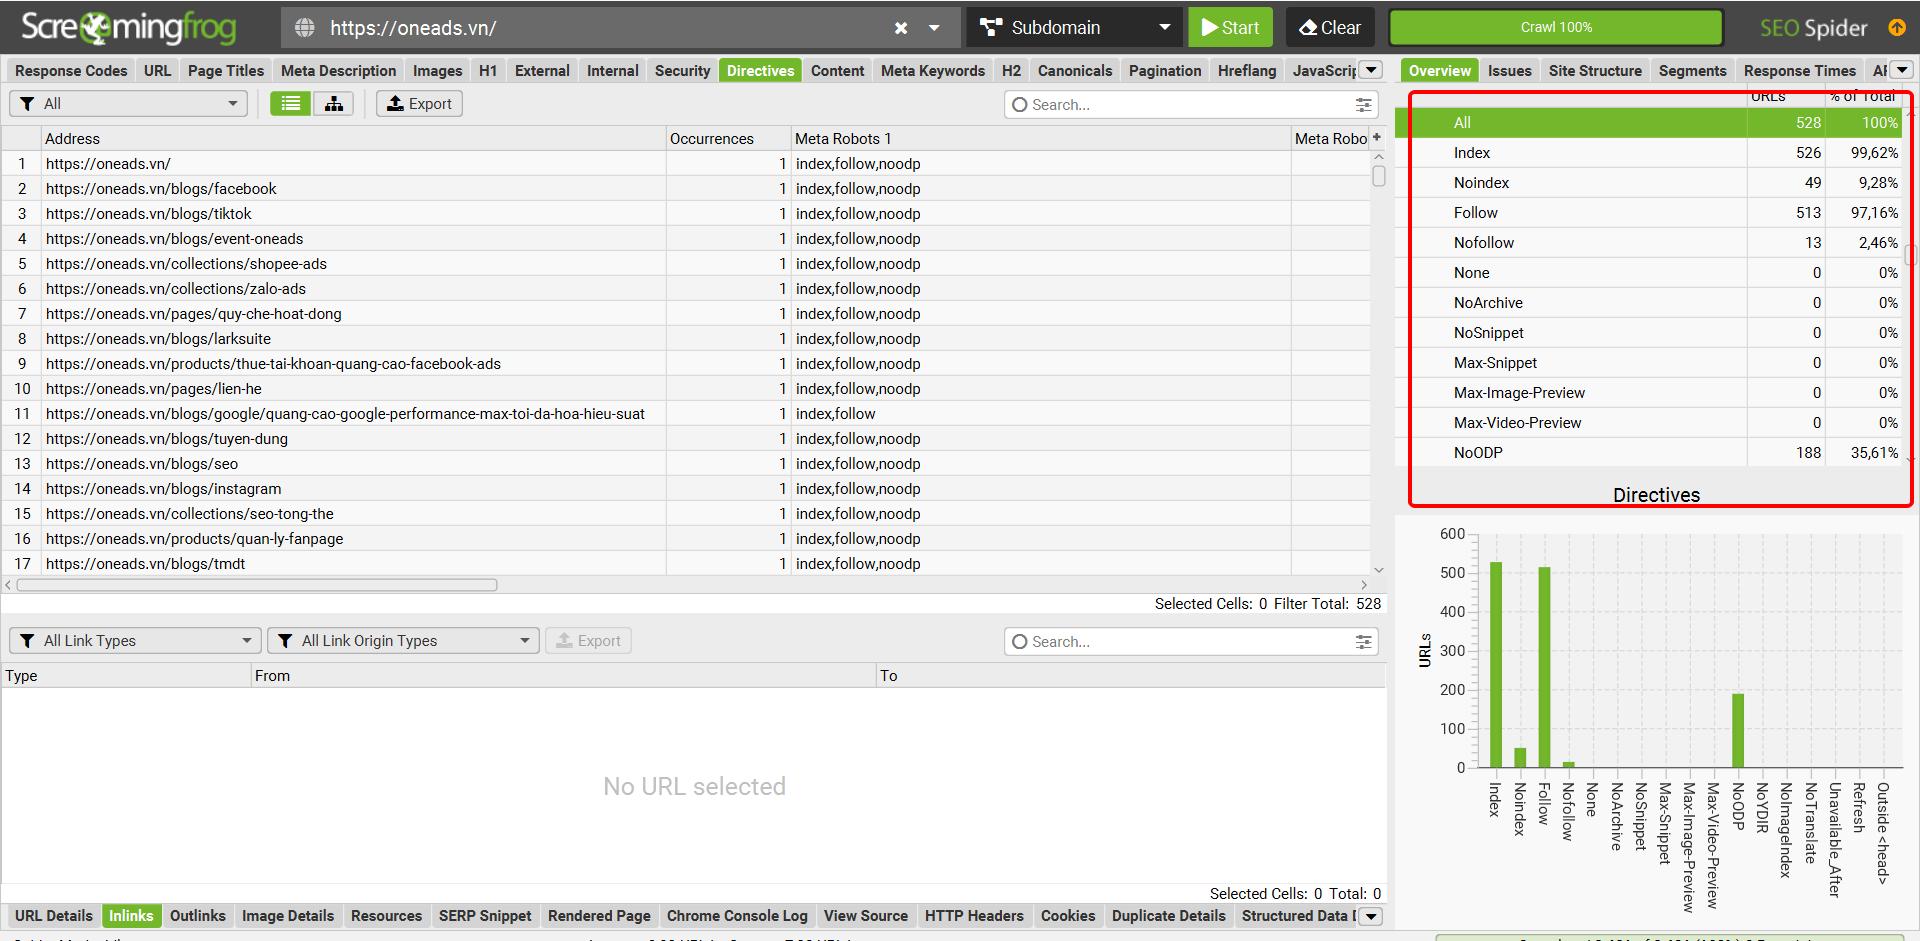Clear the URL with the X icon
This screenshot has height=941, width=1920.
(x=901, y=28)
